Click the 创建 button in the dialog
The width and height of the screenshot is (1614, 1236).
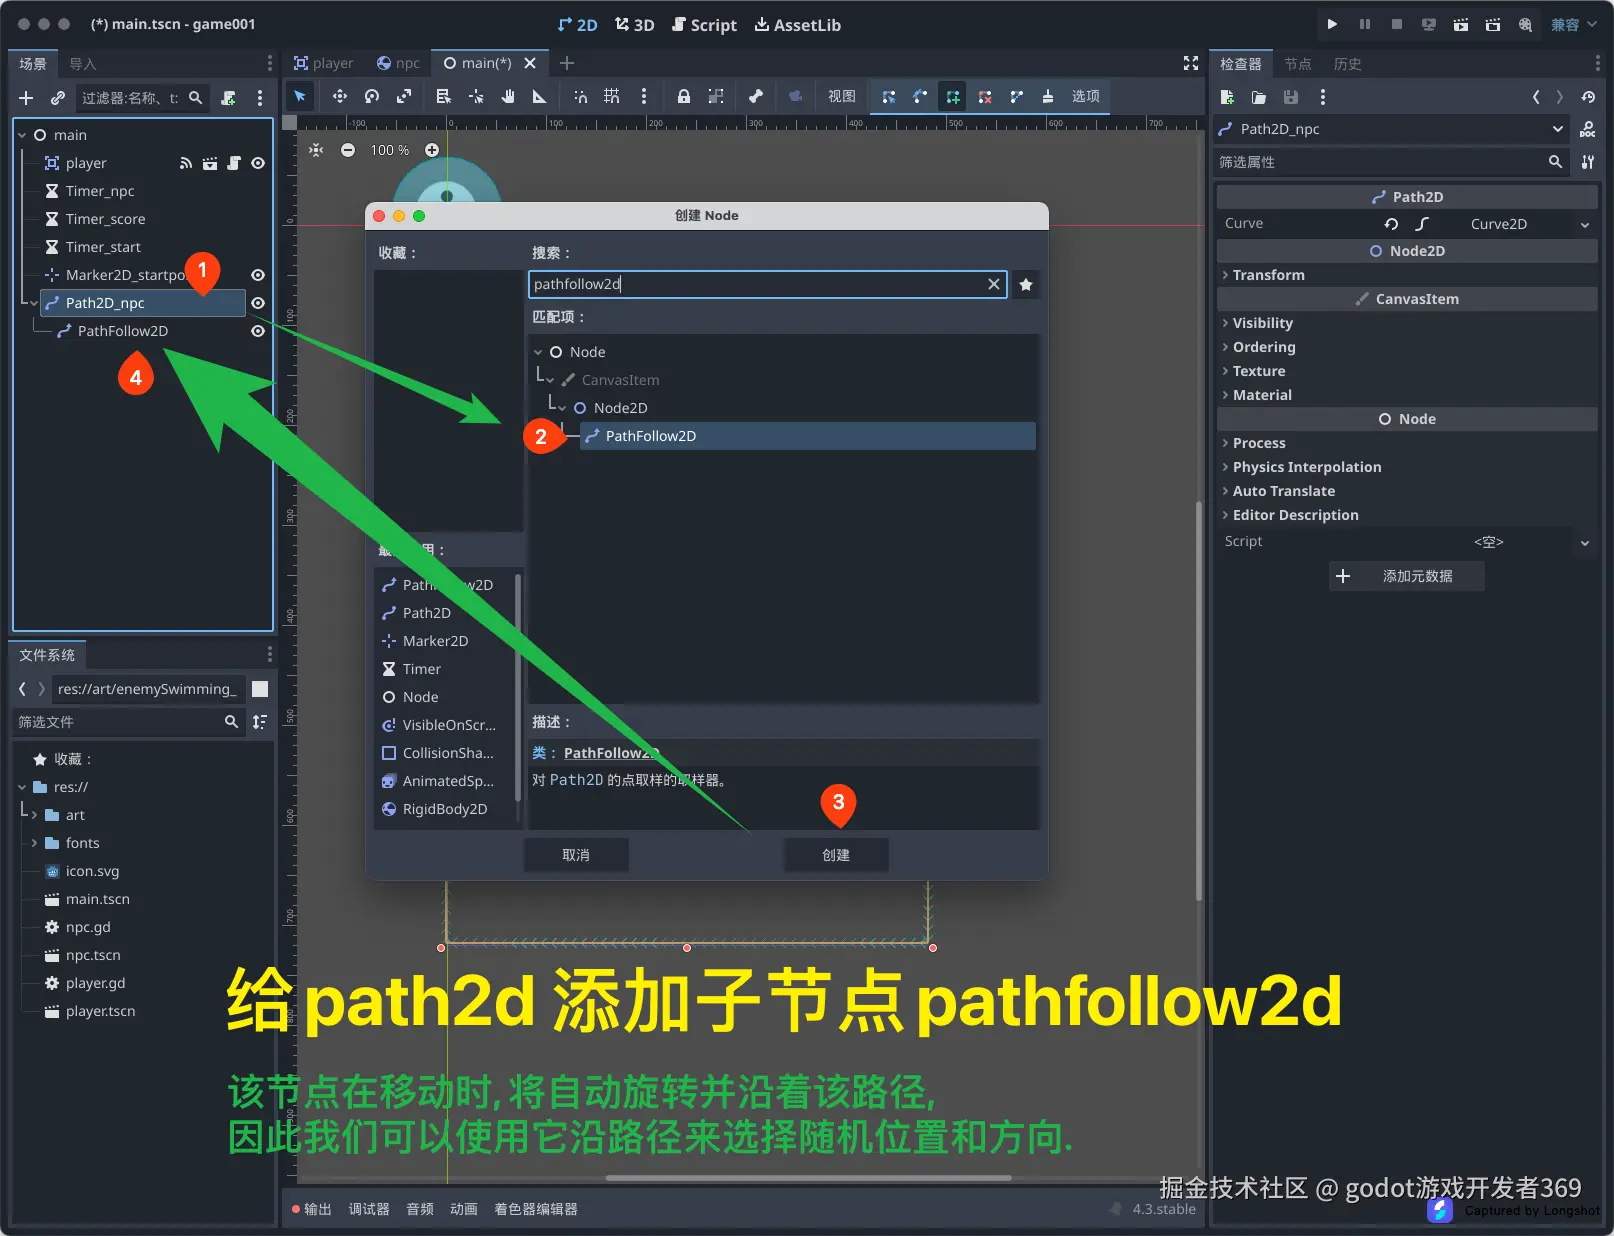pyautogui.click(x=836, y=855)
